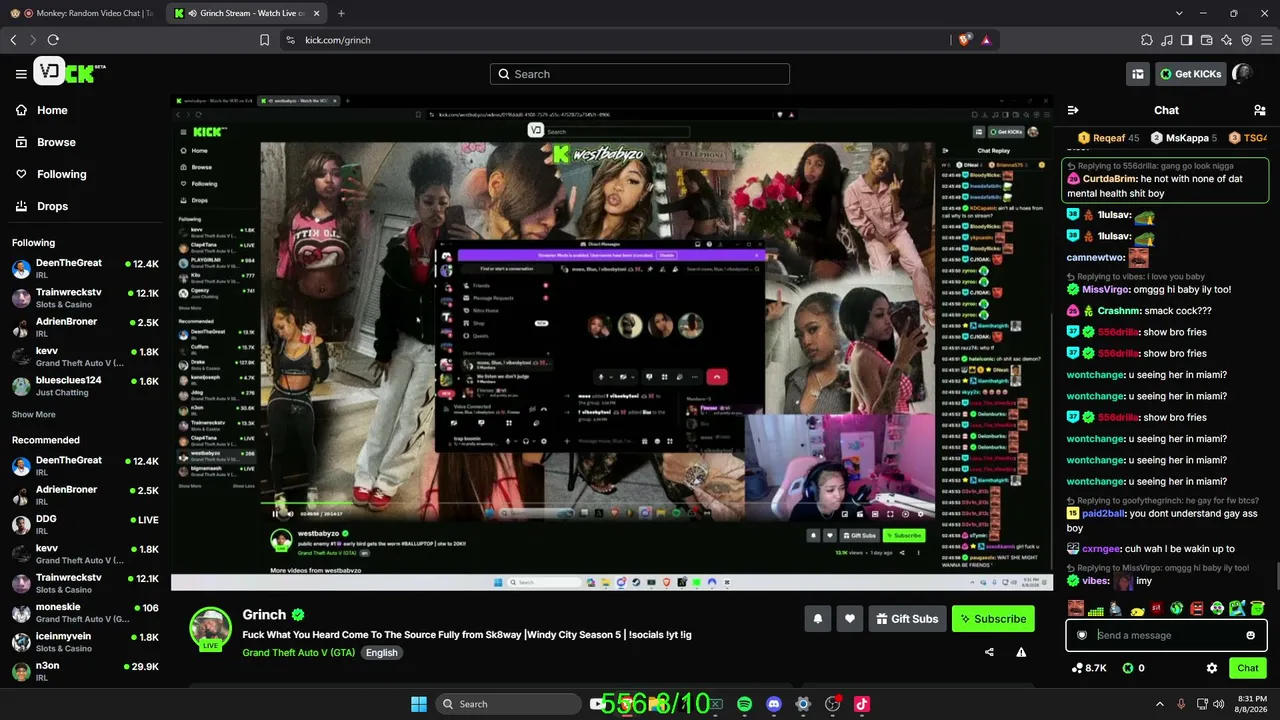This screenshot has width=1280, height=720.
Task: Click the Kick search field
Action: tap(640, 74)
